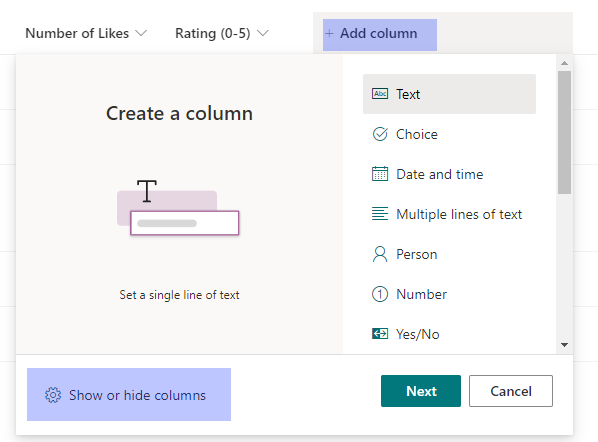
Task: Click the Number circled-one icon
Action: [x=380, y=294]
